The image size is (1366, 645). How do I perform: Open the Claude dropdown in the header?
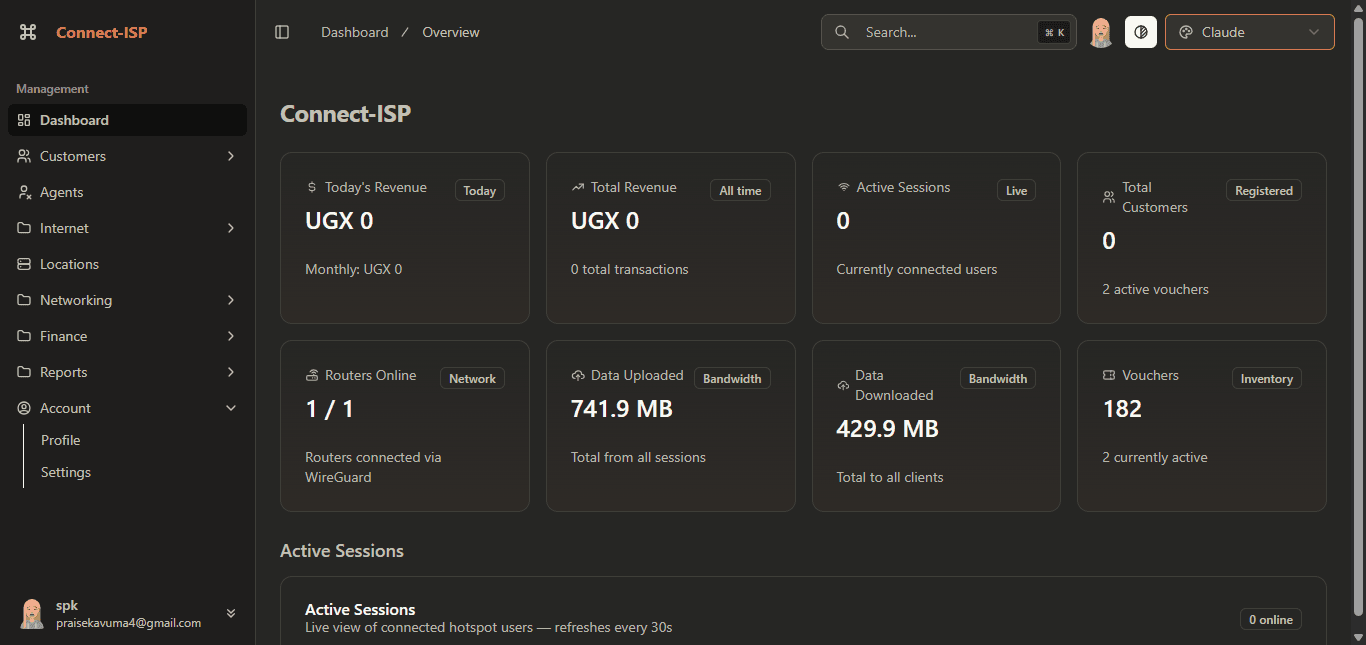point(1249,31)
